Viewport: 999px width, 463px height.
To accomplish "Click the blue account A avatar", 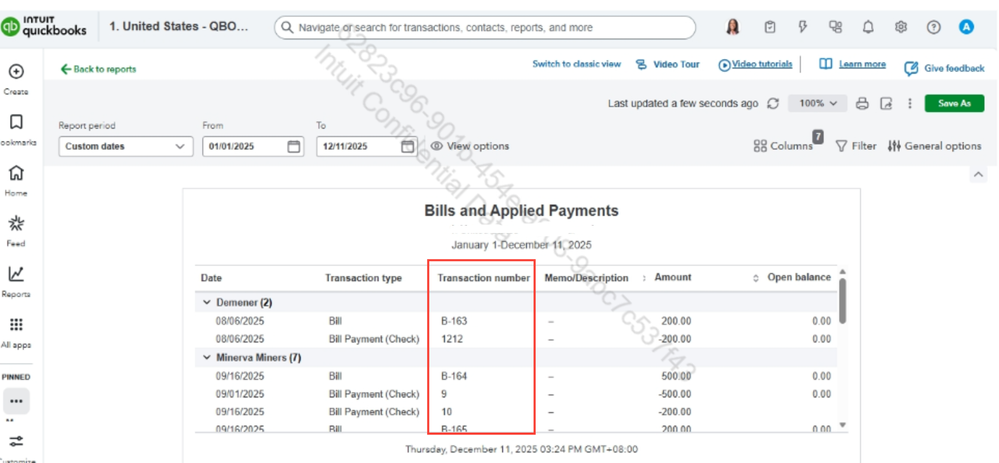I will (x=967, y=27).
